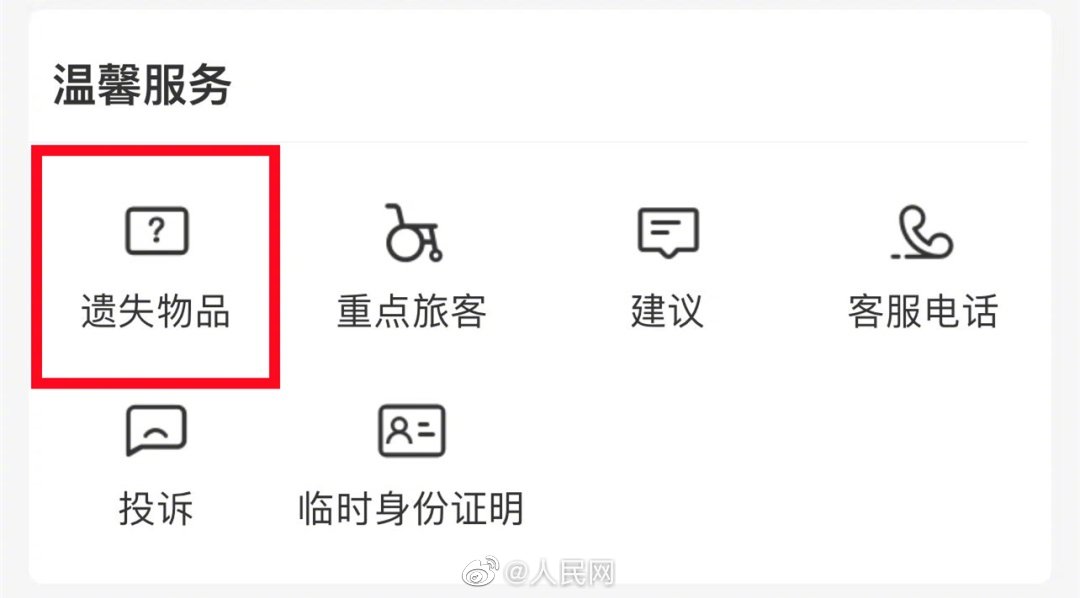Select the 重点旅客 label

click(412, 311)
